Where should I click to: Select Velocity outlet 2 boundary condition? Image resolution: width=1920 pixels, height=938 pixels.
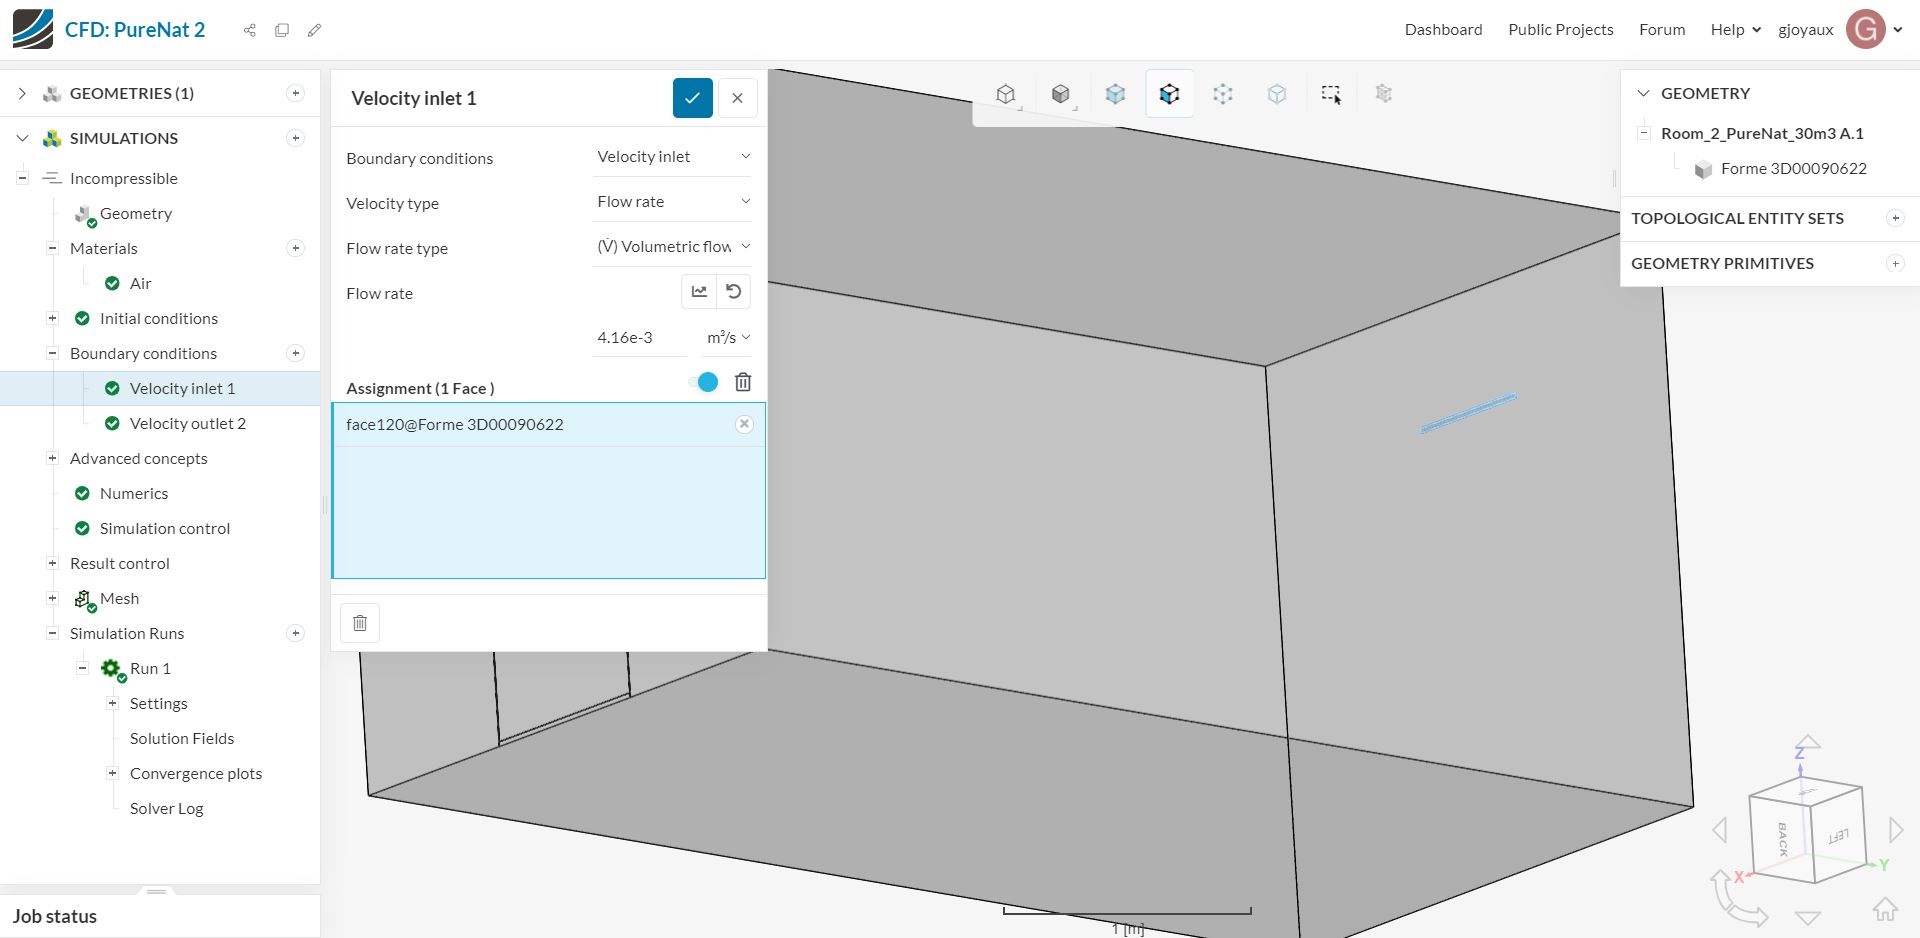pyautogui.click(x=188, y=423)
